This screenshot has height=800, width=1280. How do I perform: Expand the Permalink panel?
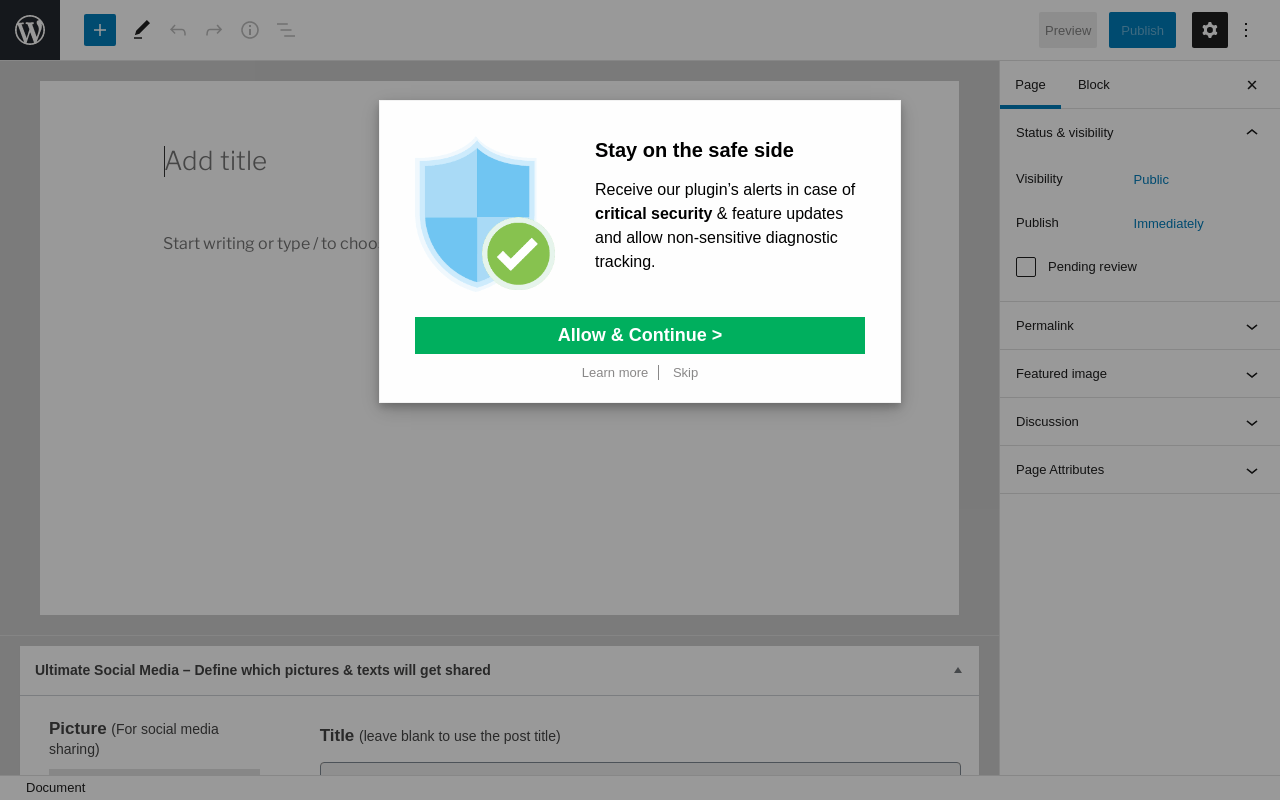tap(1139, 326)
